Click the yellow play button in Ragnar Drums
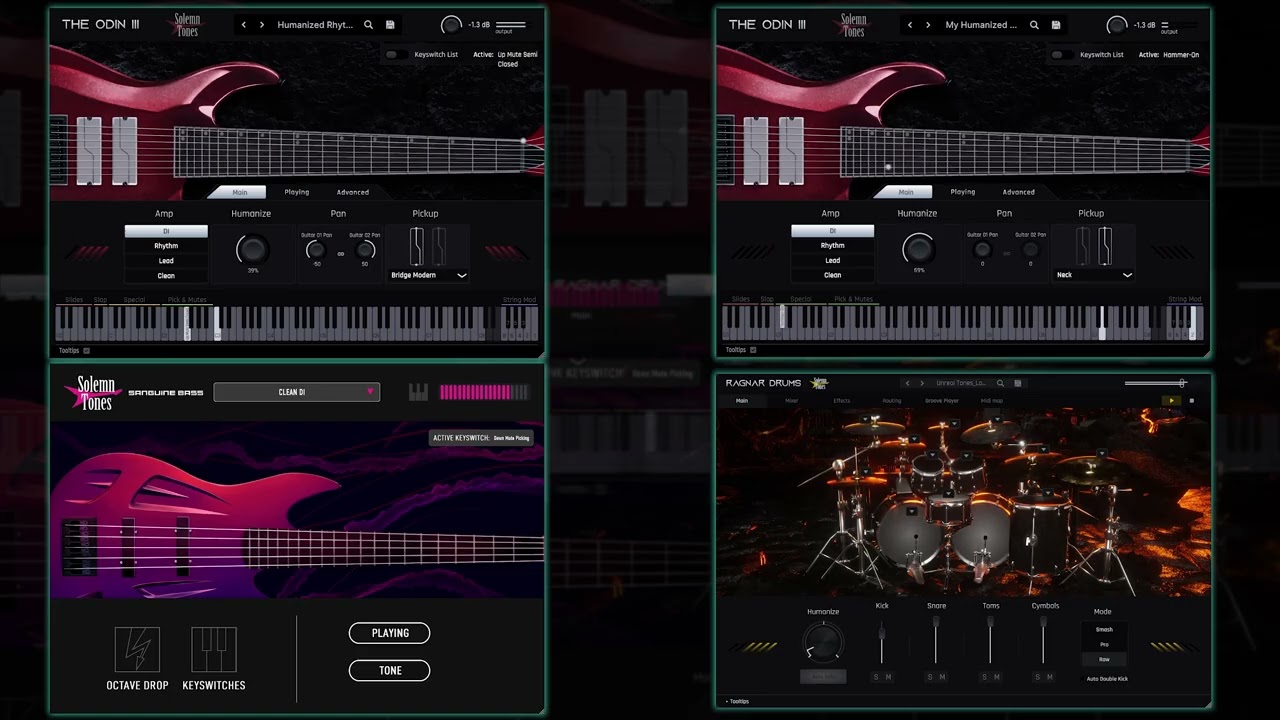The image size is (1280, 720). pos(1170,401)
